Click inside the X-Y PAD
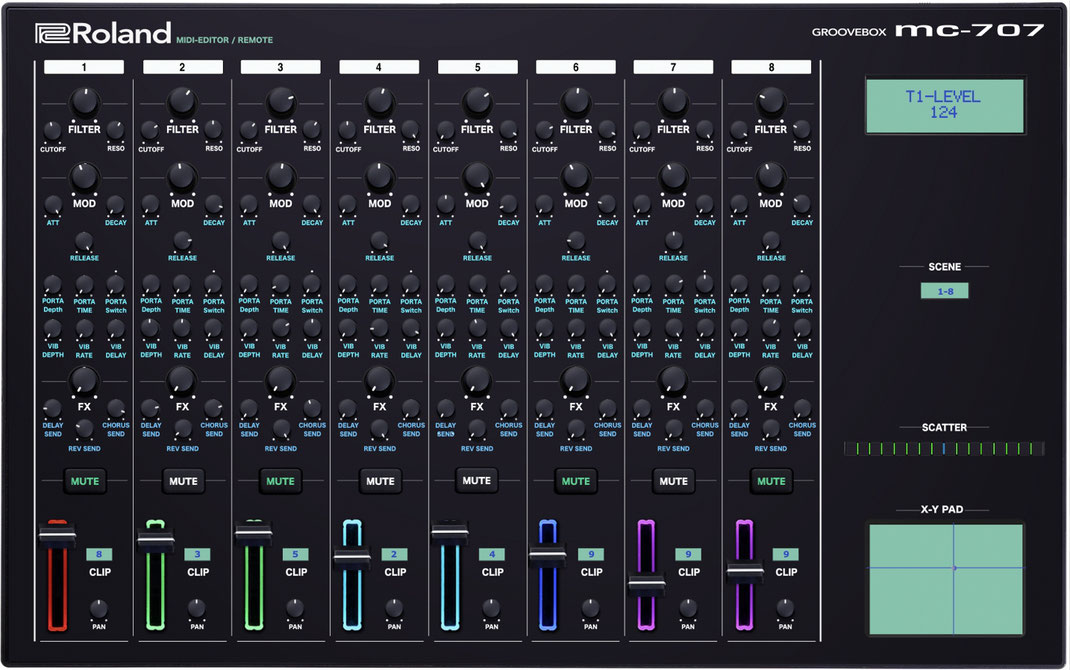 coord(946,579)
